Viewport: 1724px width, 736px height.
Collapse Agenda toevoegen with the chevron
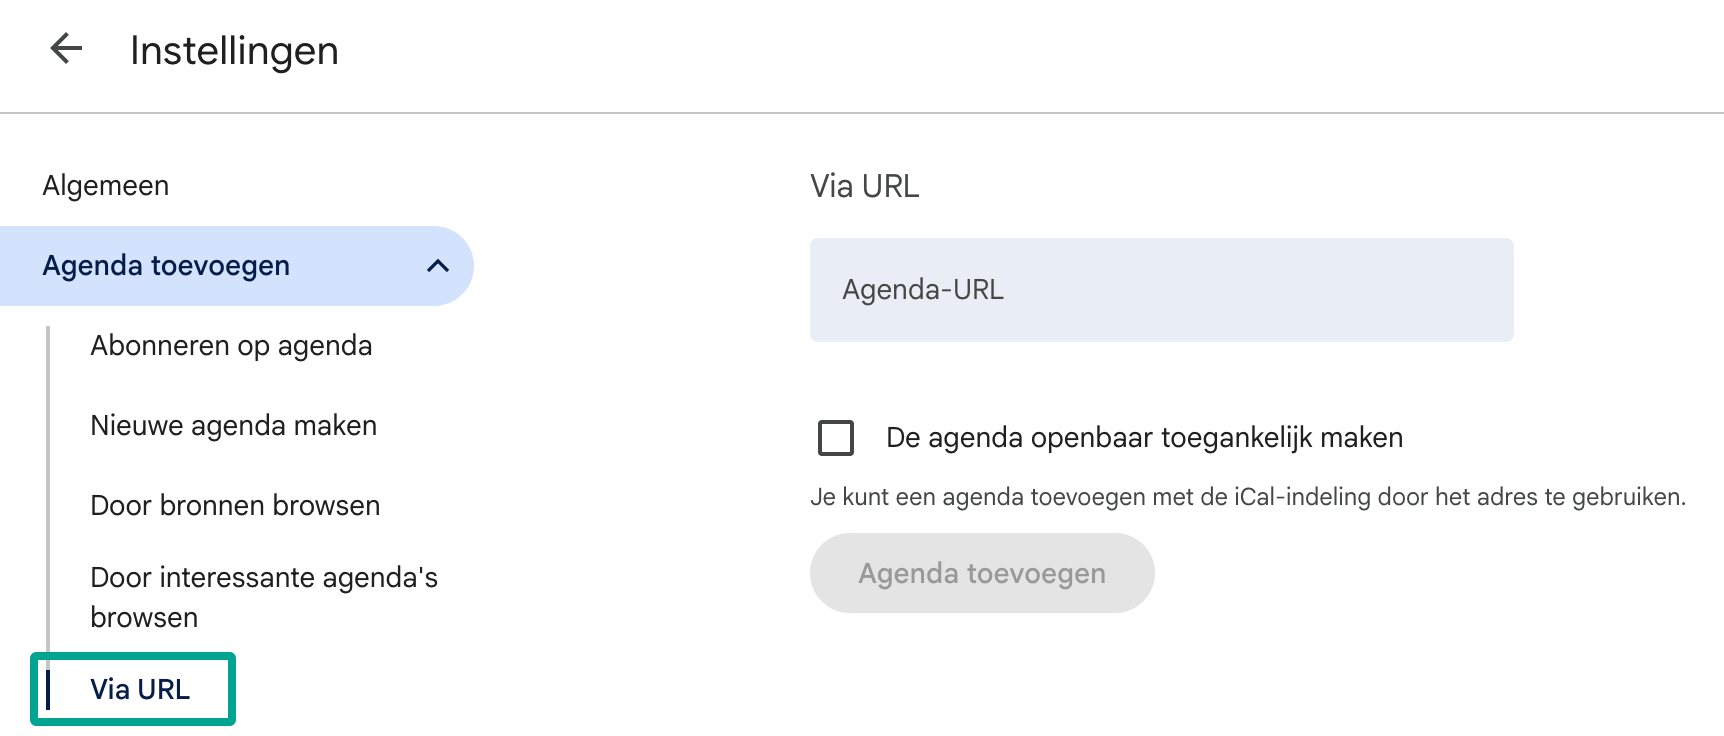(x=438, y=266)
